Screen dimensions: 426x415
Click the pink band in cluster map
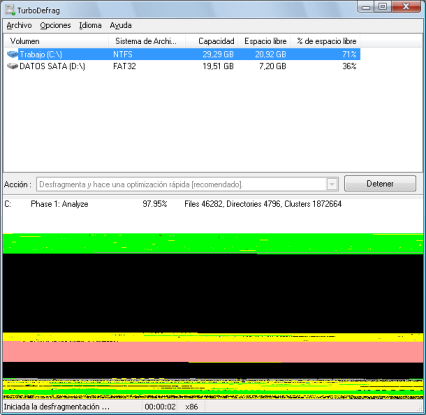pyautogui.click(x=213, y=352)
